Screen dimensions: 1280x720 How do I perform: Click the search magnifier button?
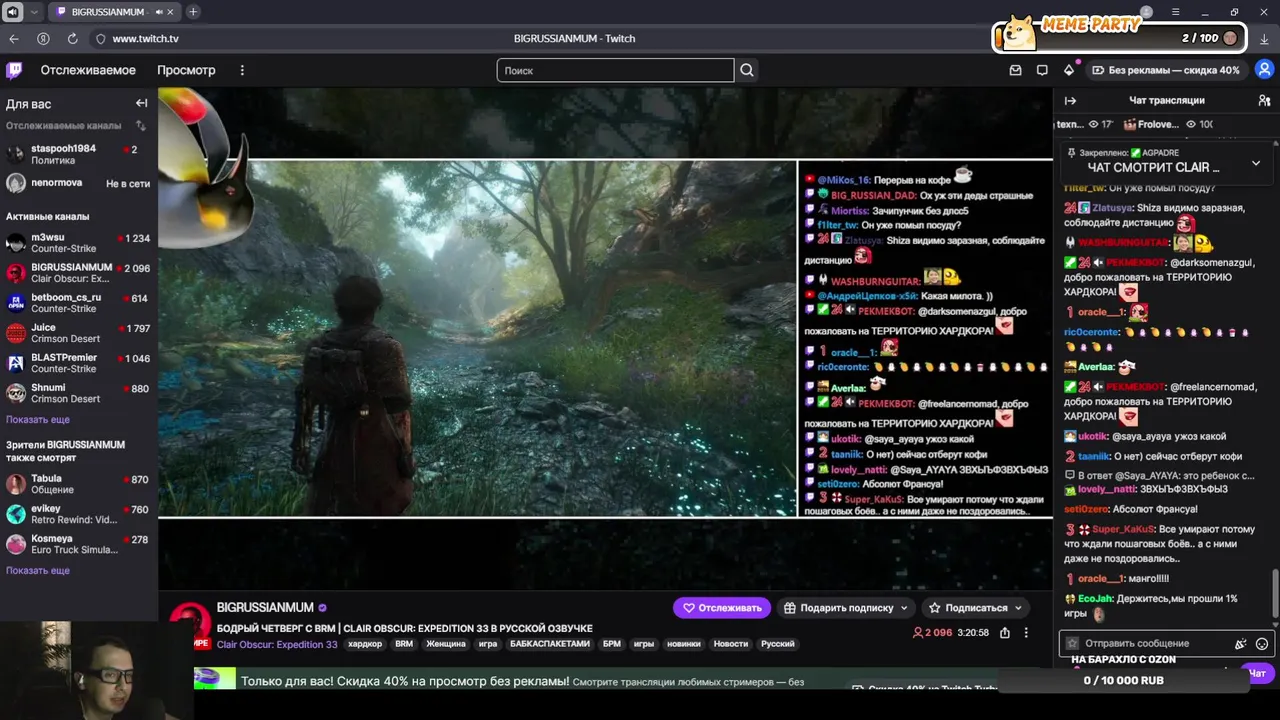point(747,70)
